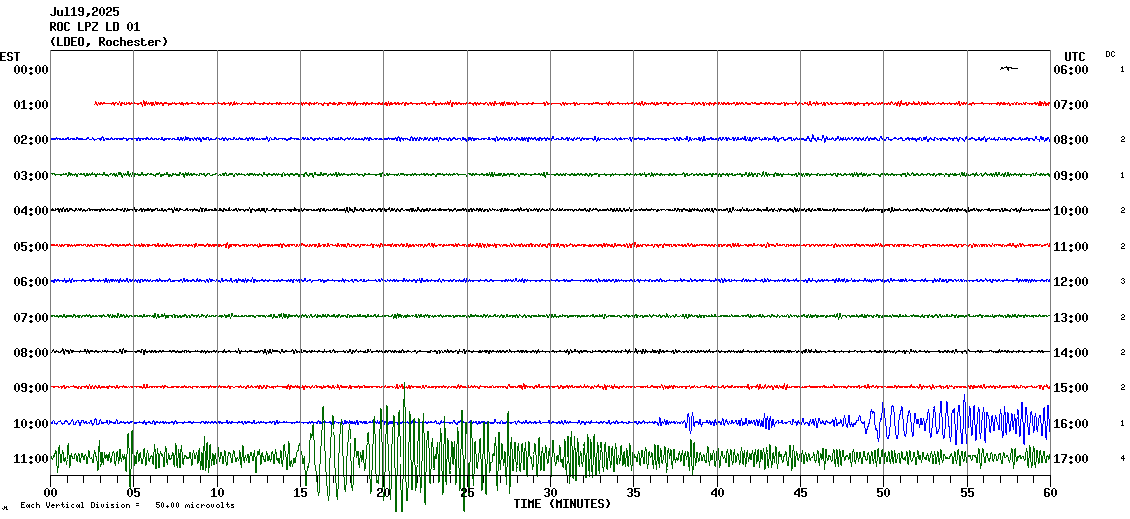Click the red trace on the 07:00 UTC row

pos(572,104)
